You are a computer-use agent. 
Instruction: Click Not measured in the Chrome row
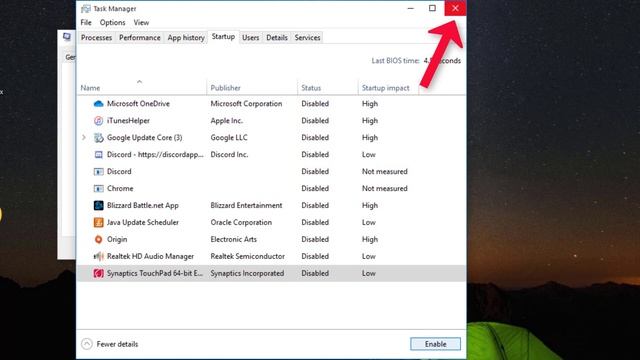click(x=384, y=189)
